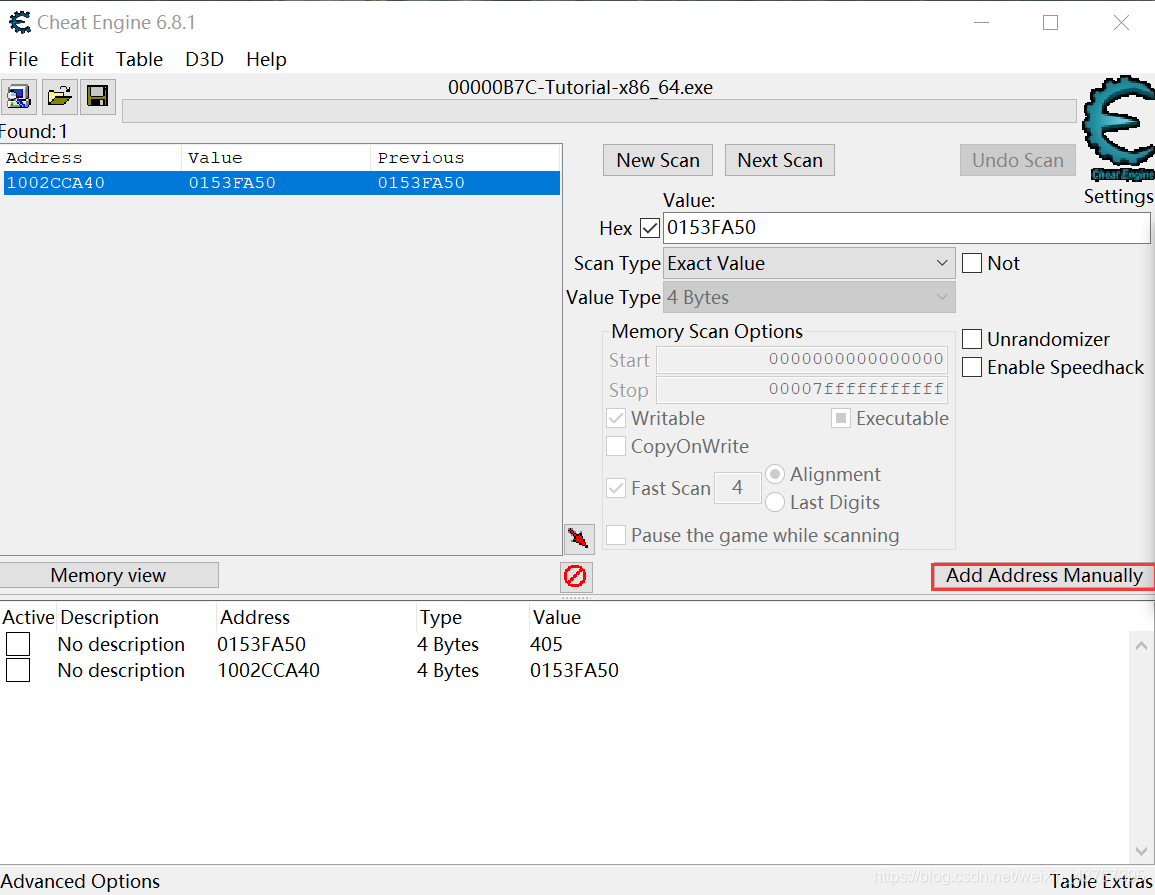Viewport: 1155px width, 895px height.
Task: Click the Undo Scan button
Action: [1017, 160]
